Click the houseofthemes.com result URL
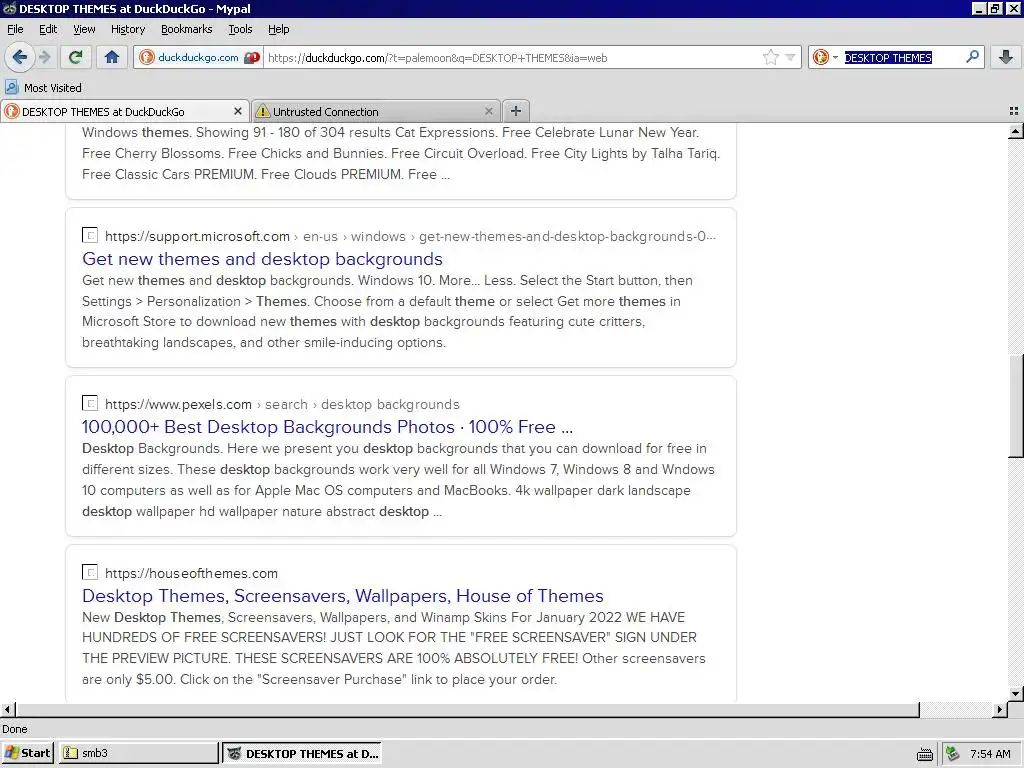The width and height of the screenshot is (1024, 768). (x=191, y=573)
